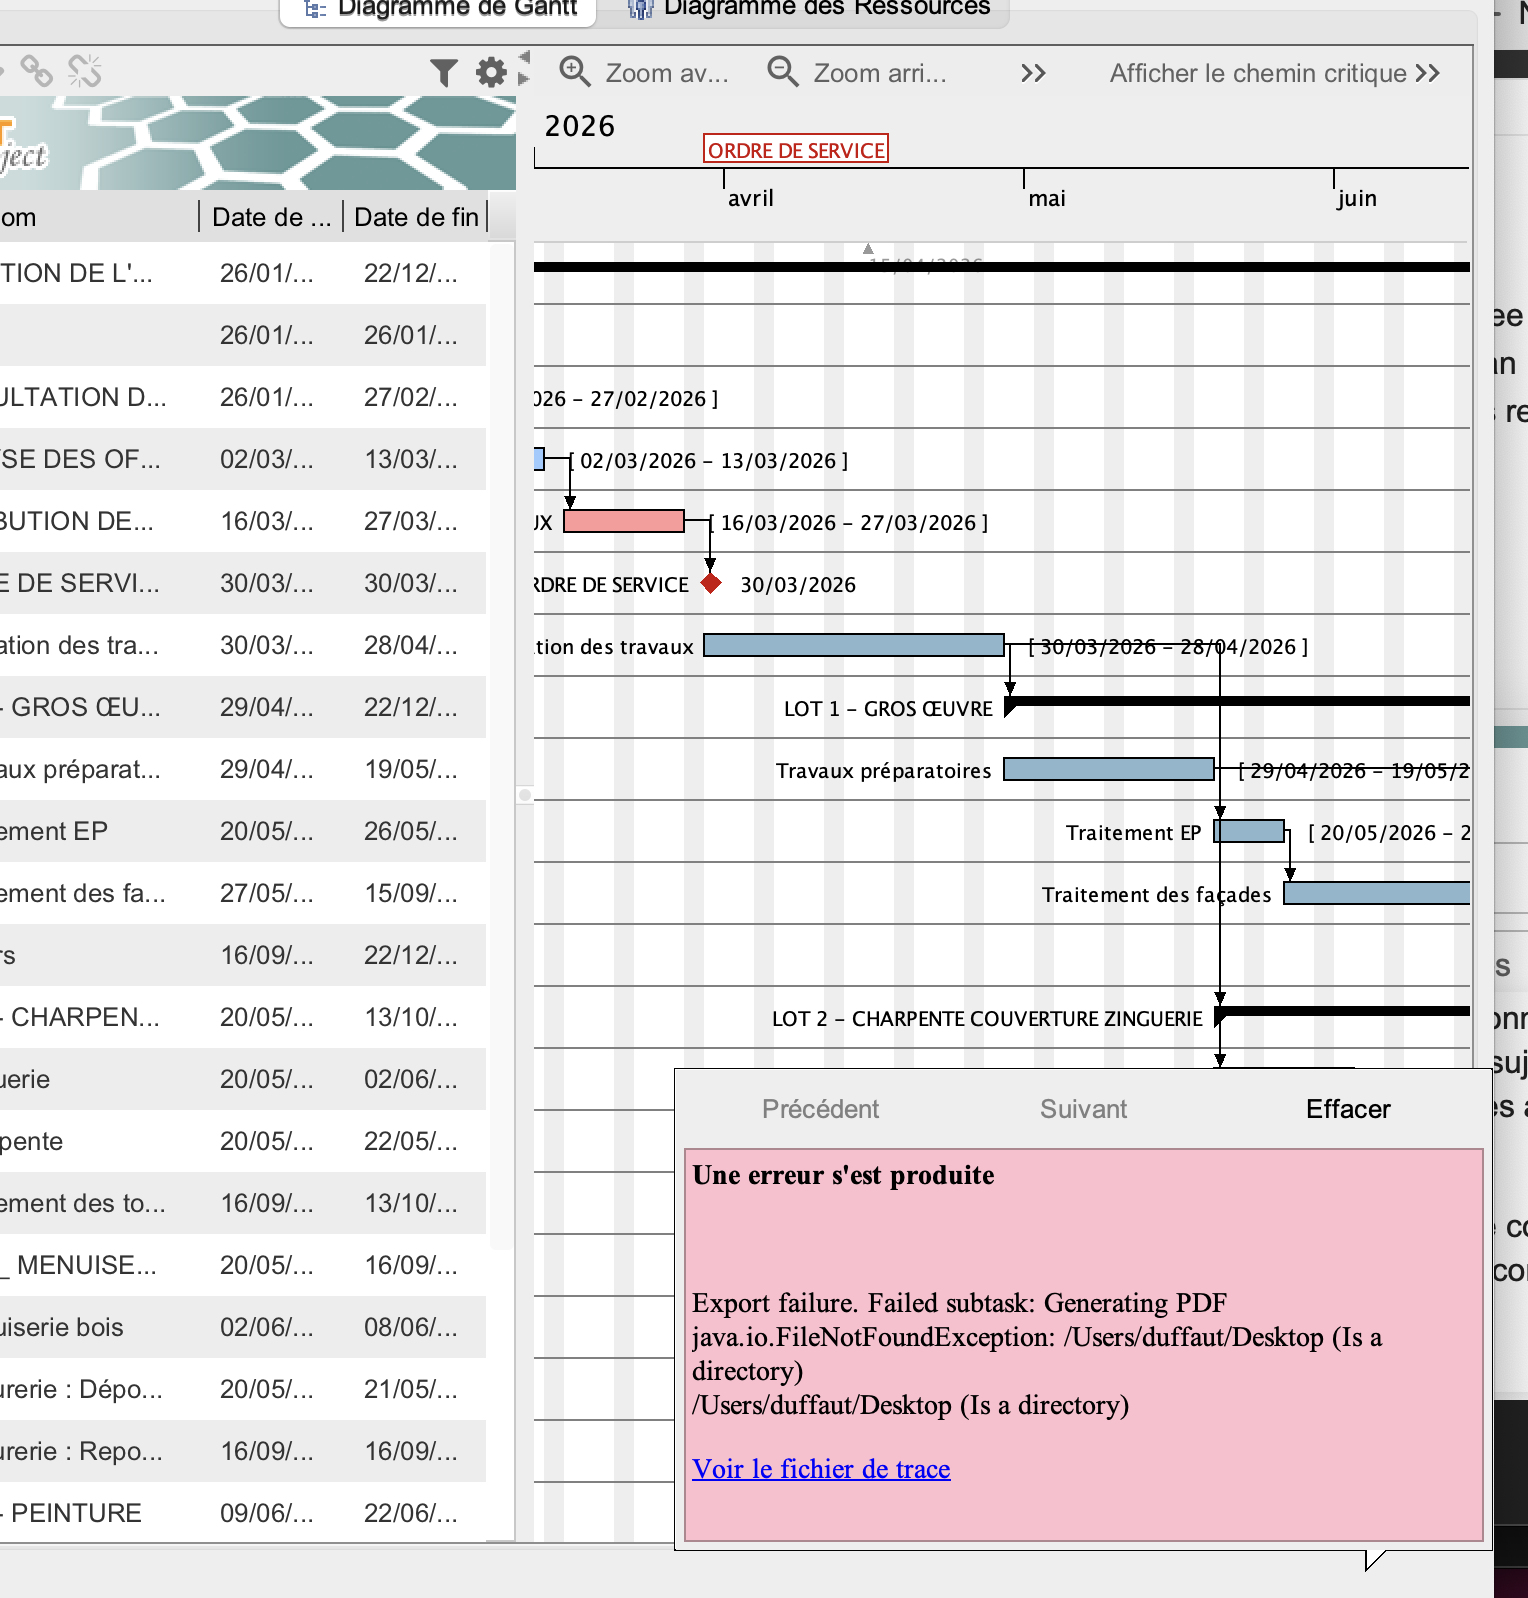Click the red ORDRE DE SERVICE milestone diamond
Image resolution: width=1528 pixels, height=1598 pixels.
(711, 583)
